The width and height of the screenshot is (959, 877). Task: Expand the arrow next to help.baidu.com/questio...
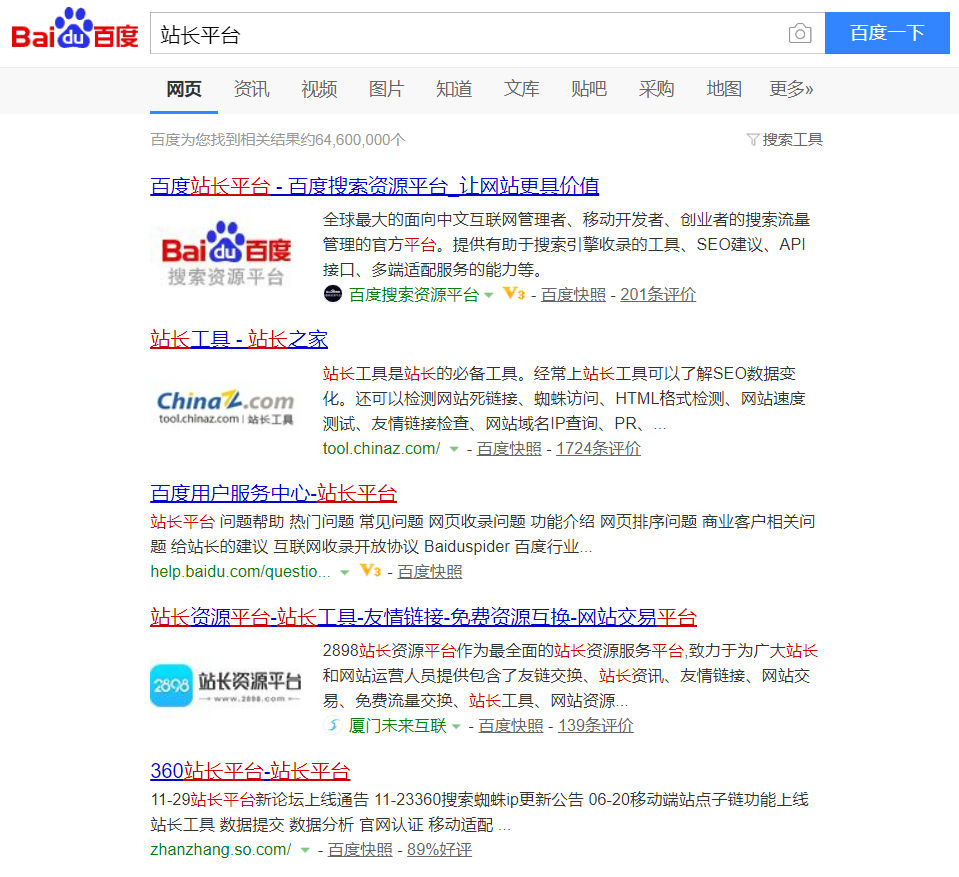click(x=345, y=572)
